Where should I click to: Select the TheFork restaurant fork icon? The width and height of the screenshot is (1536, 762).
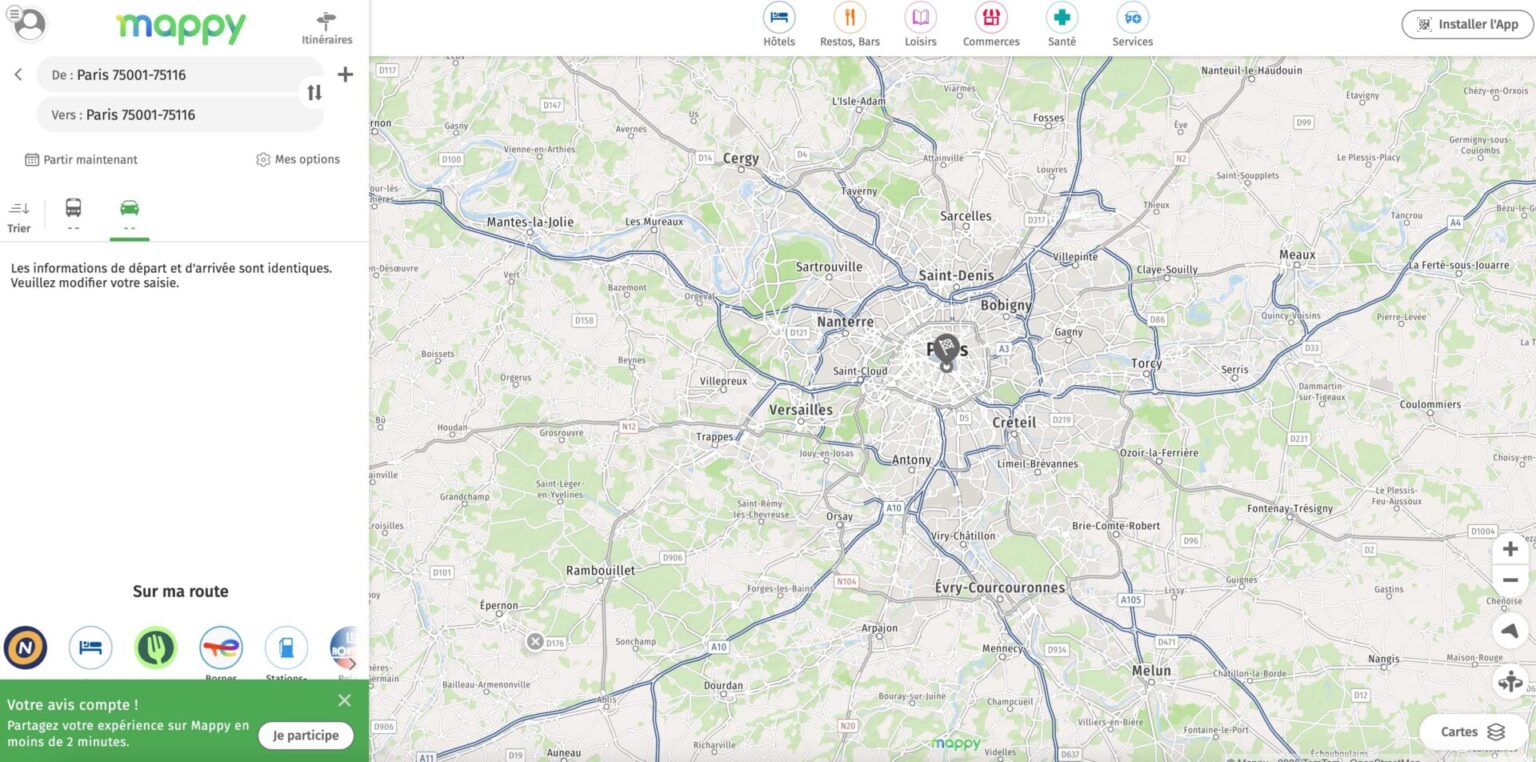155,648
